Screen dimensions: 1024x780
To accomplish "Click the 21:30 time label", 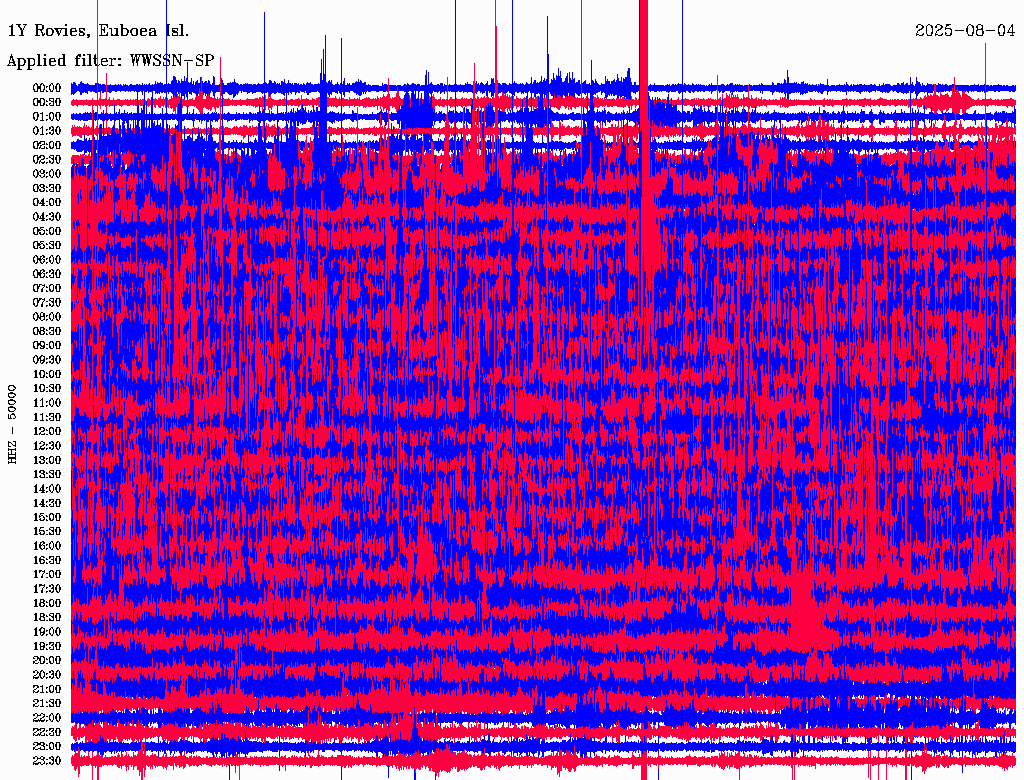I will (47, 704).
